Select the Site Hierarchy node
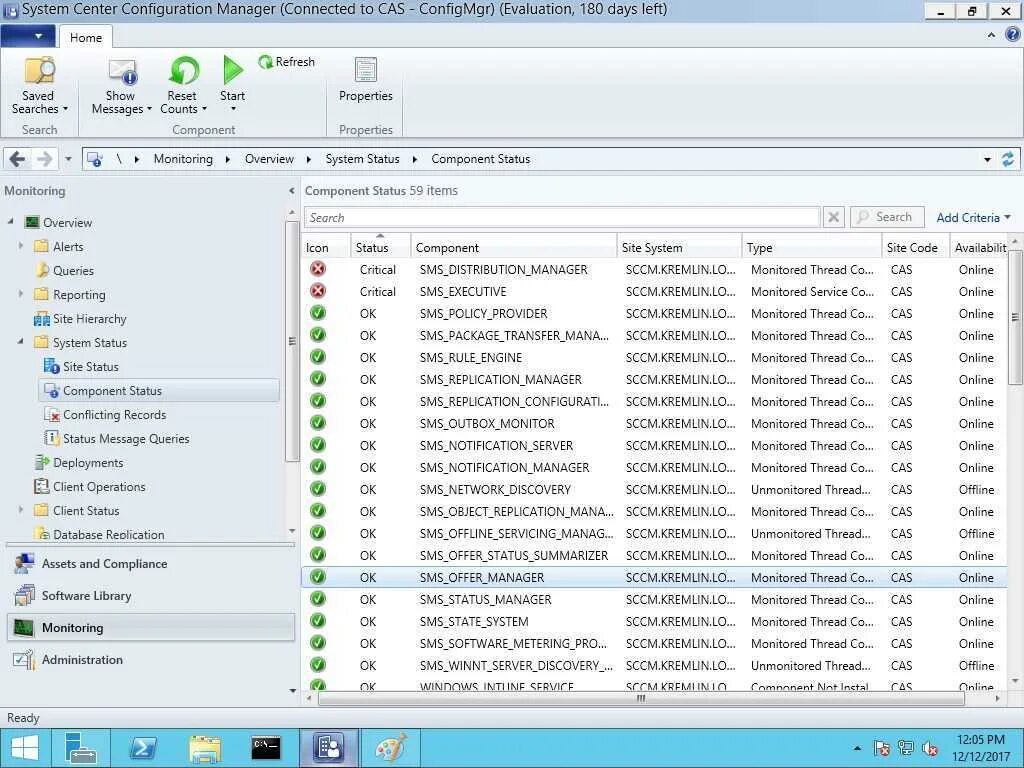This screenshot has width=1024, height=768. pos(89,319)
